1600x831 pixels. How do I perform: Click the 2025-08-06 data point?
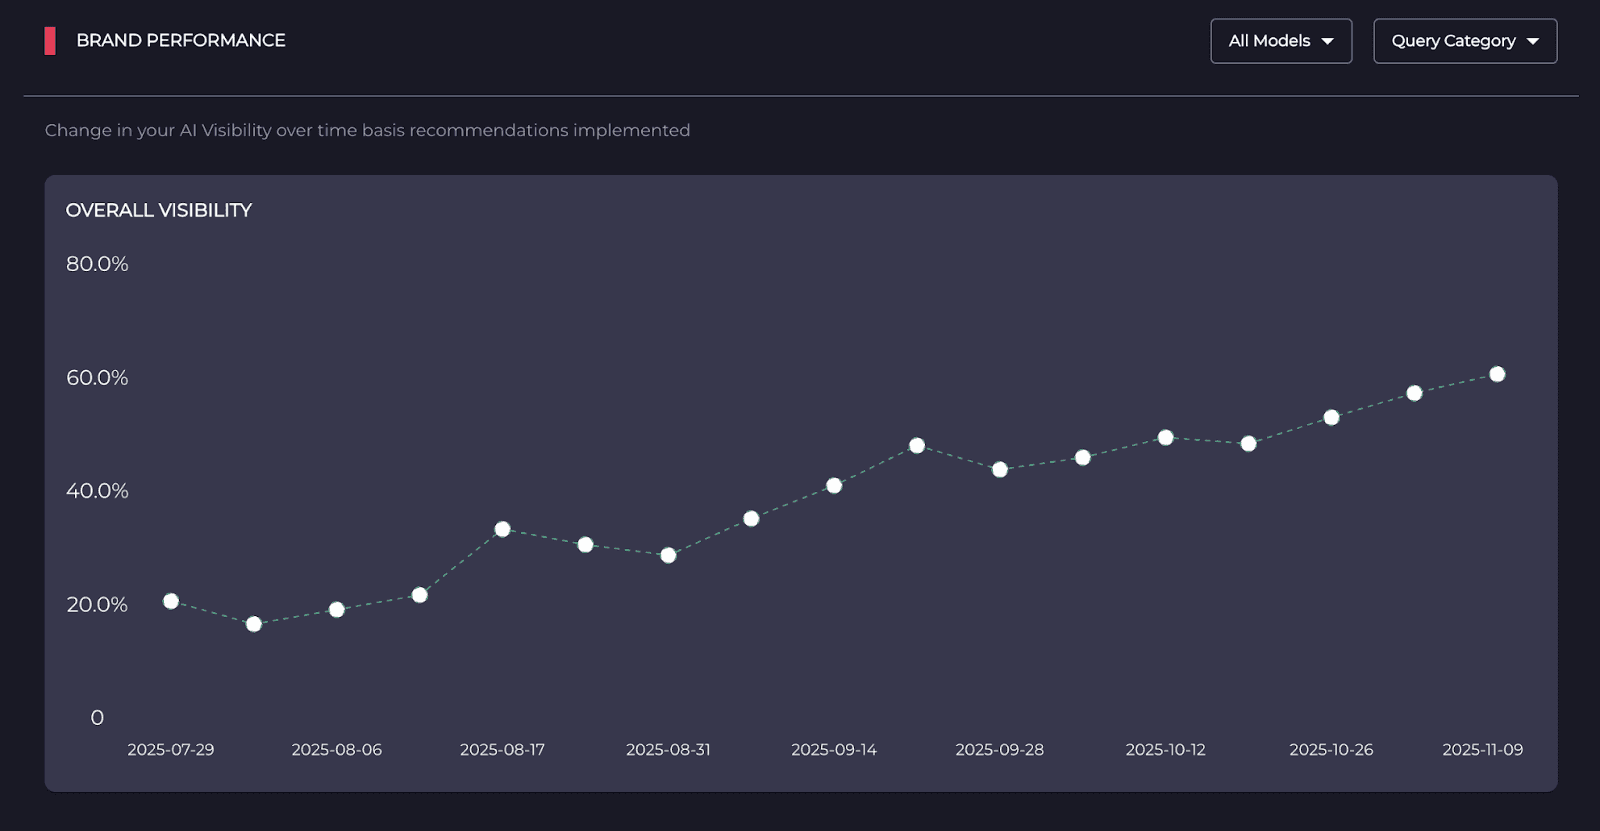(337, 610)
